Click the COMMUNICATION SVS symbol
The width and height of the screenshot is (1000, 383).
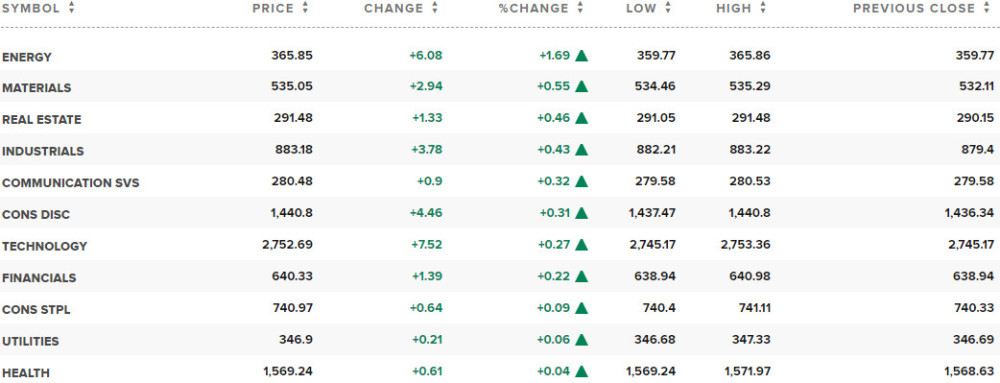(70, 183)
